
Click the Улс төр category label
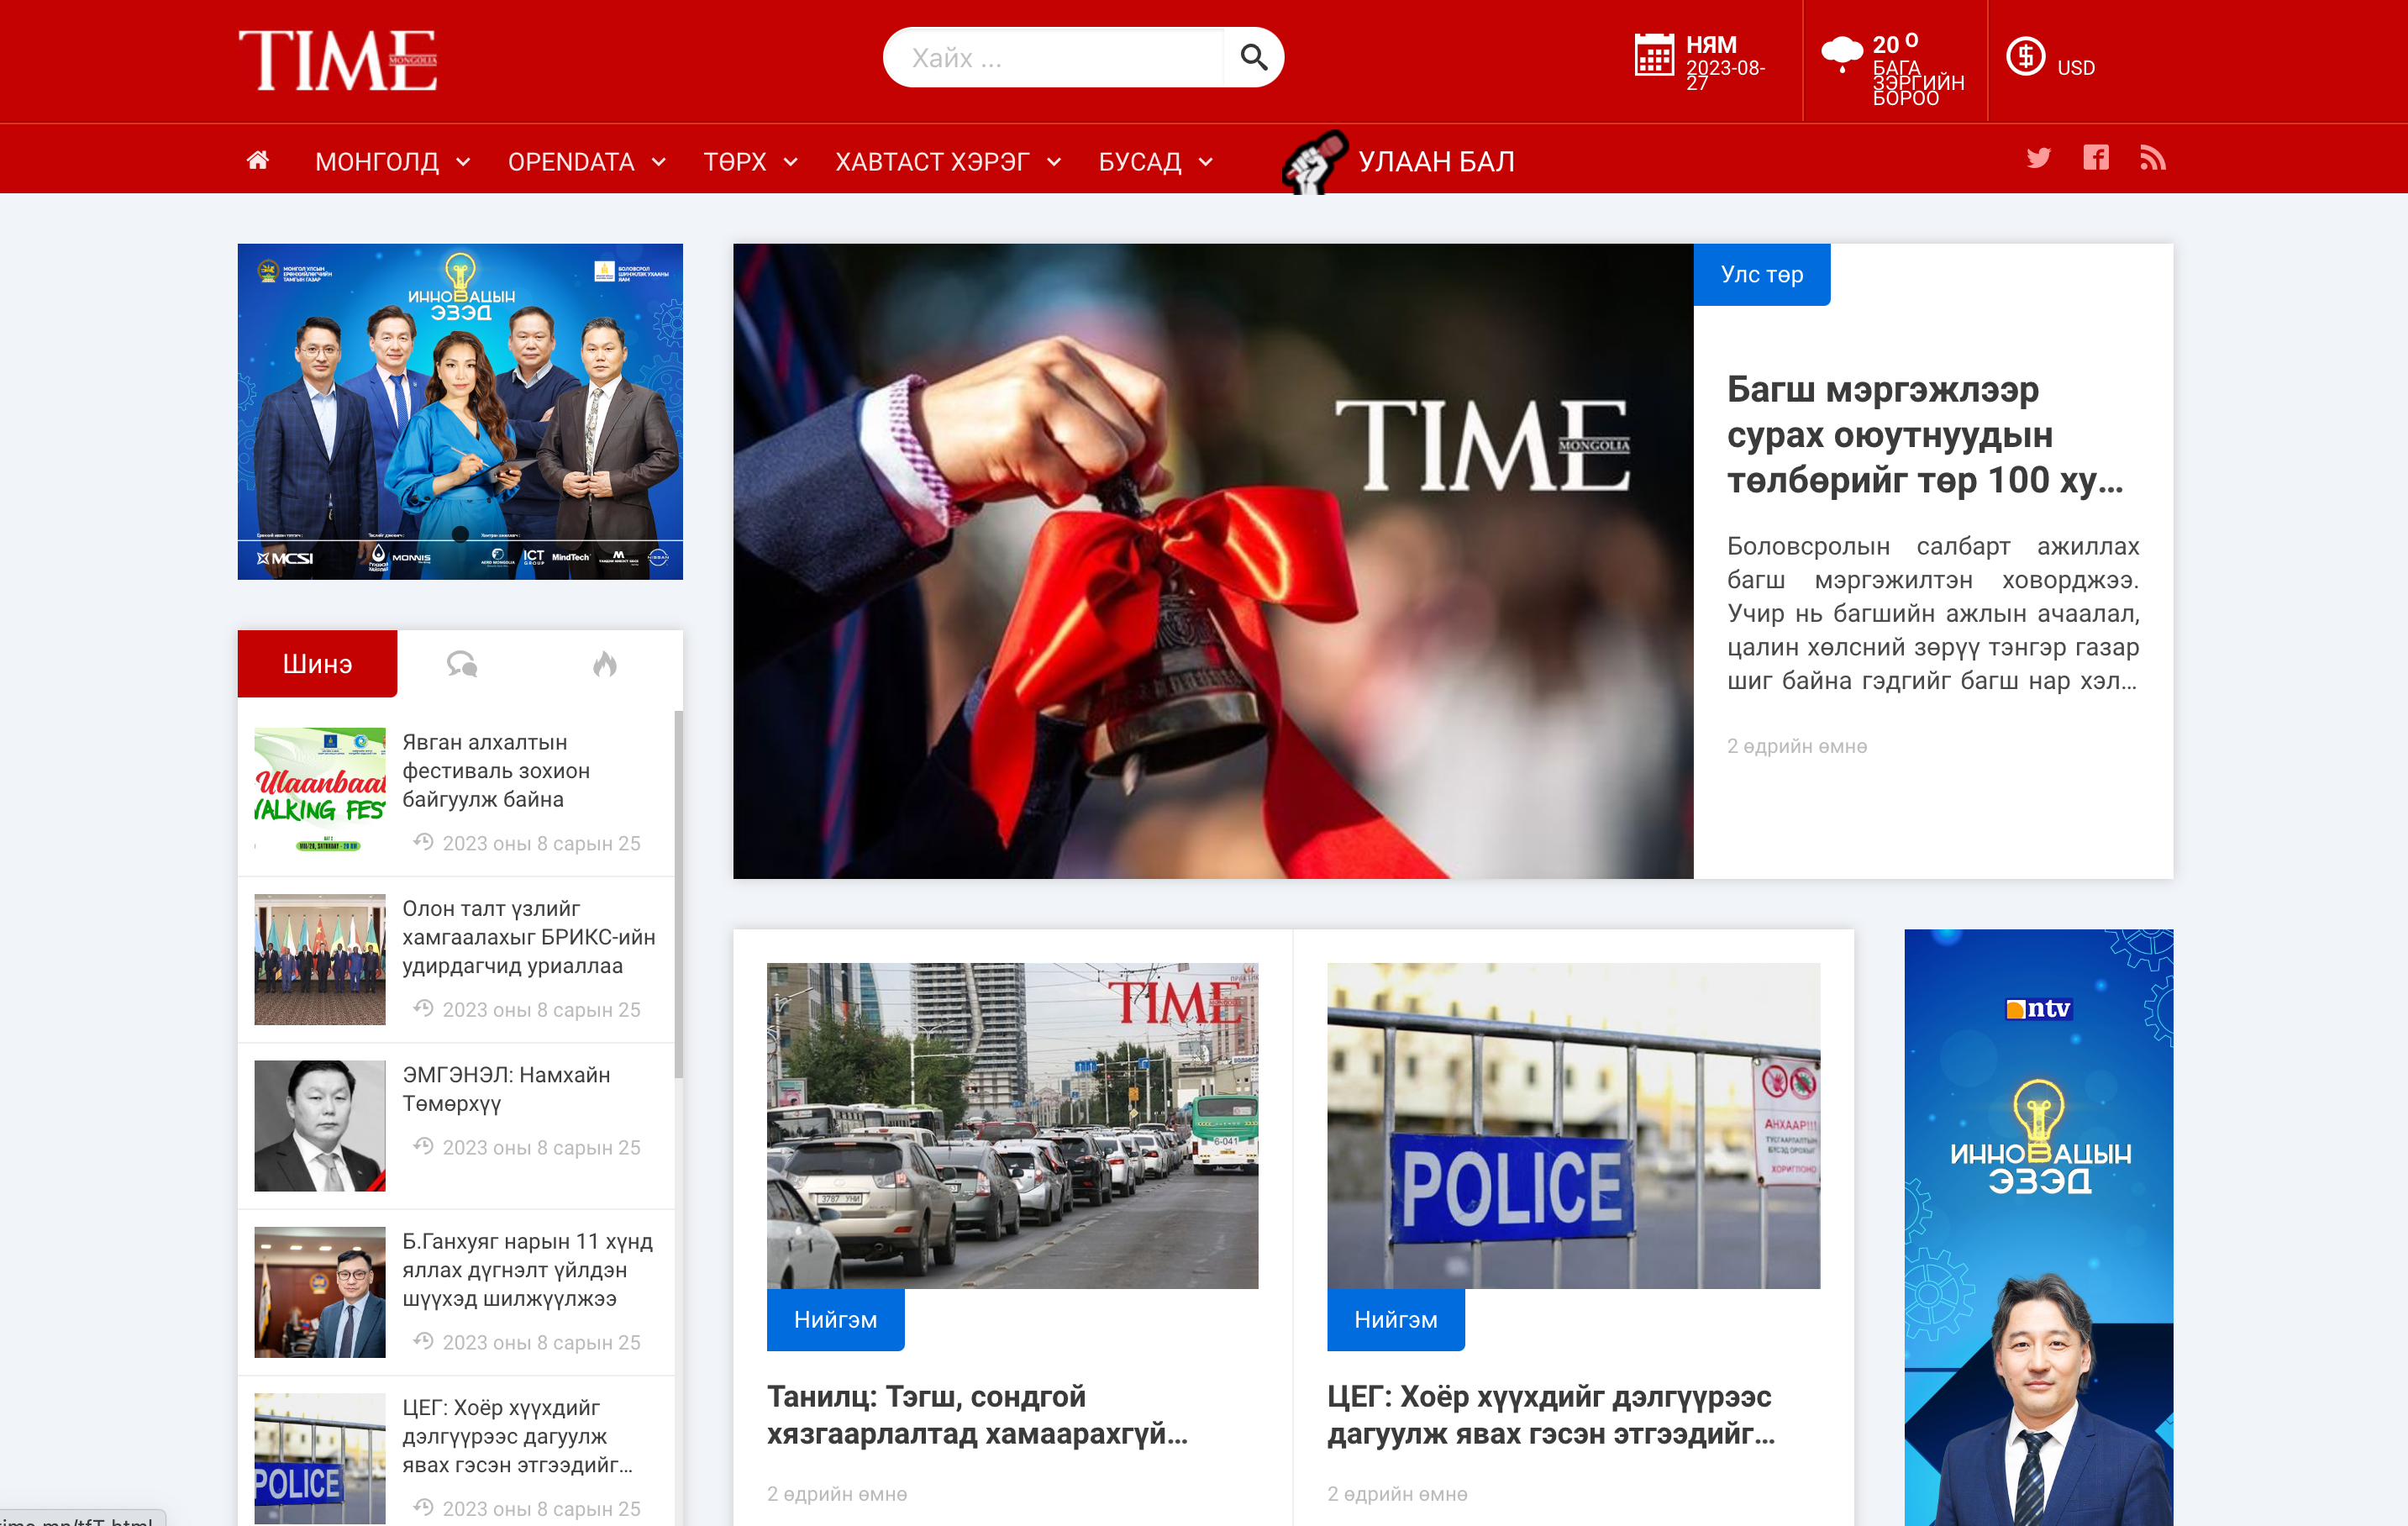(x=1761, y=274)
